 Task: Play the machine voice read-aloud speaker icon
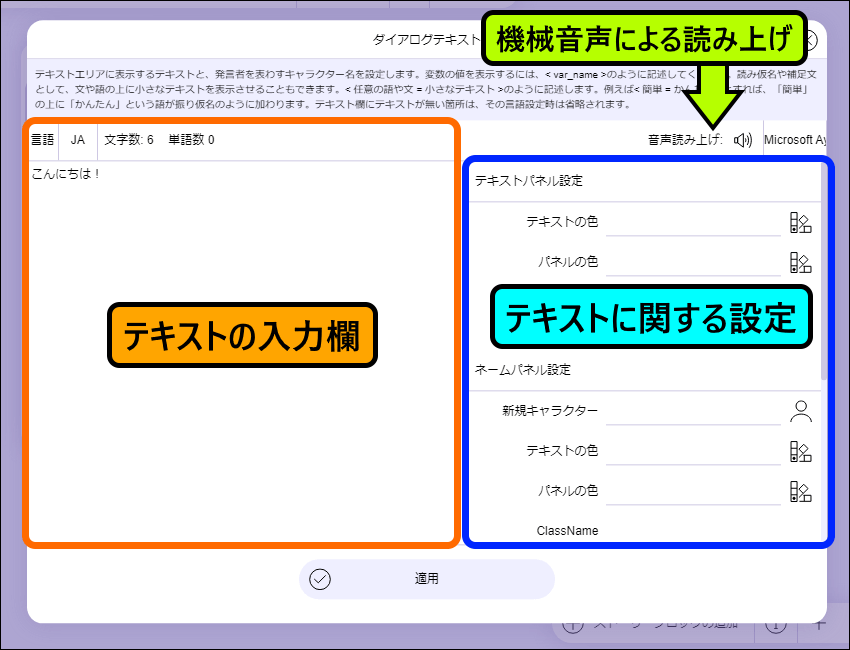[742, 140]
